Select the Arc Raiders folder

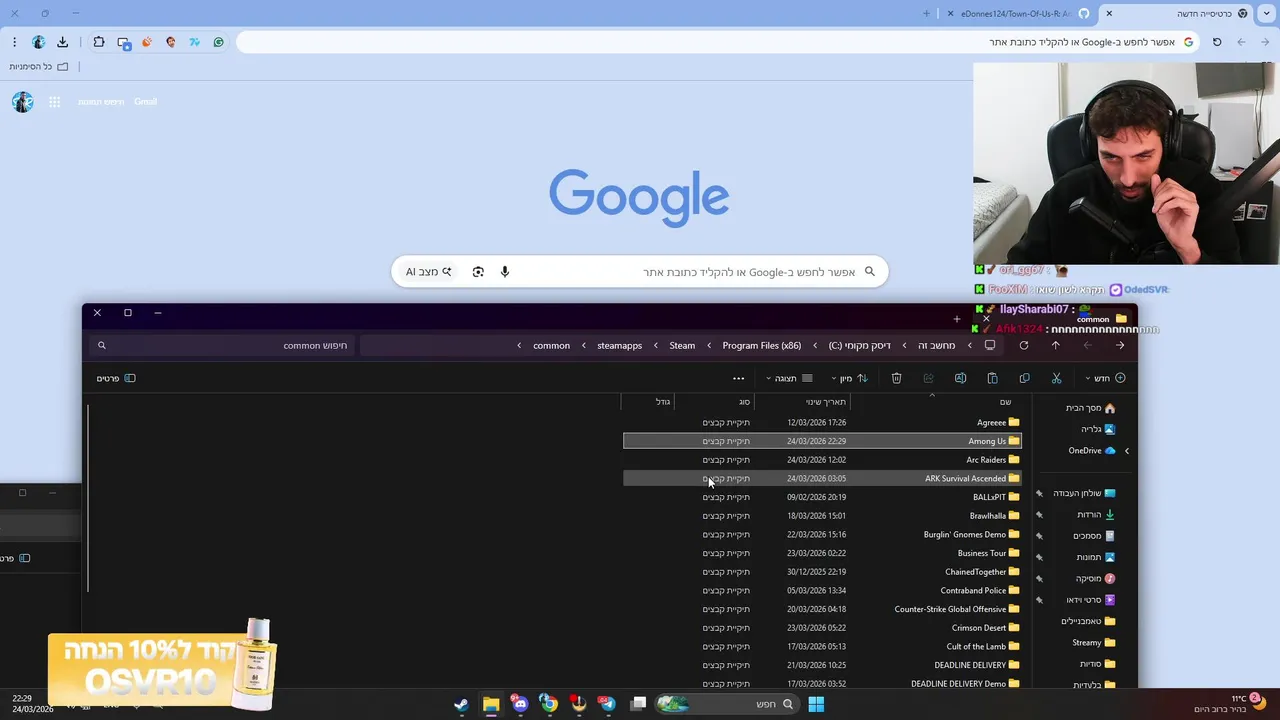[x=822, y=460]
